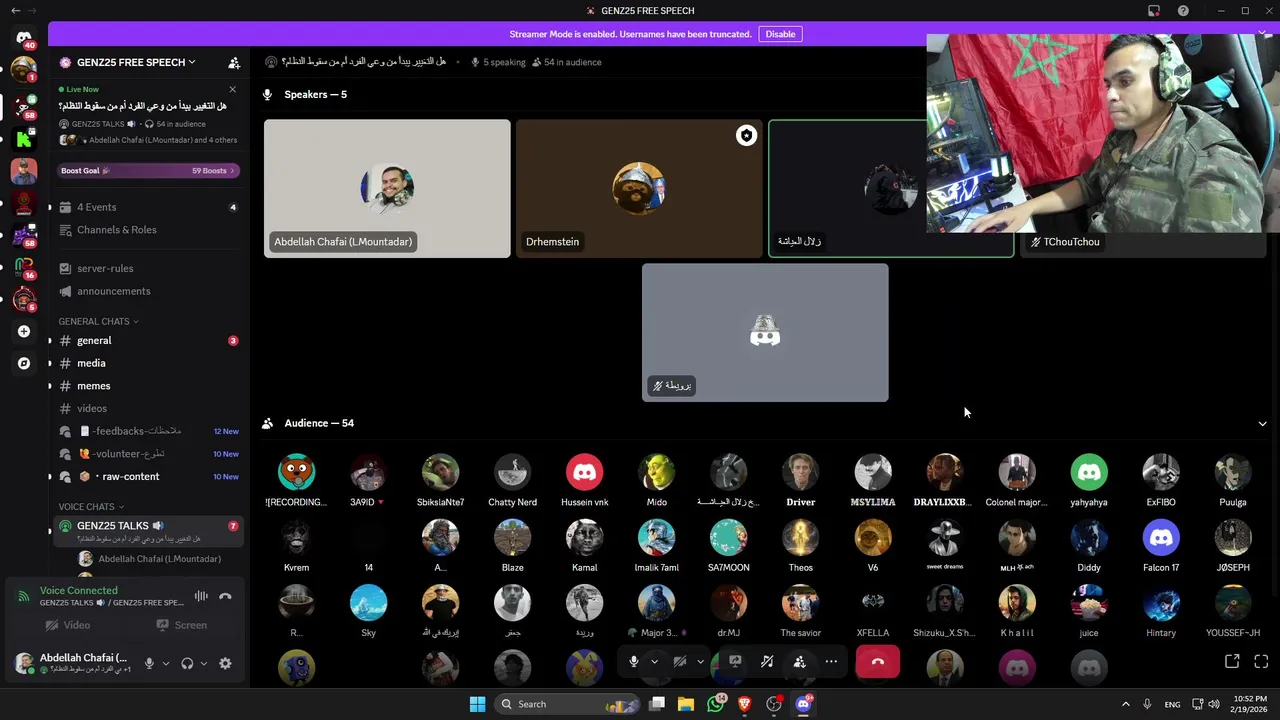Open the memes text channel
The height and width of the screenshot is (720, 1280).
point(148,386)
